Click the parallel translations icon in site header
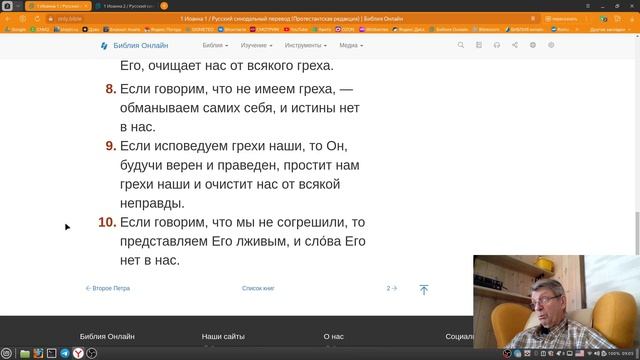Screen dimensions: 640x360 479,45
